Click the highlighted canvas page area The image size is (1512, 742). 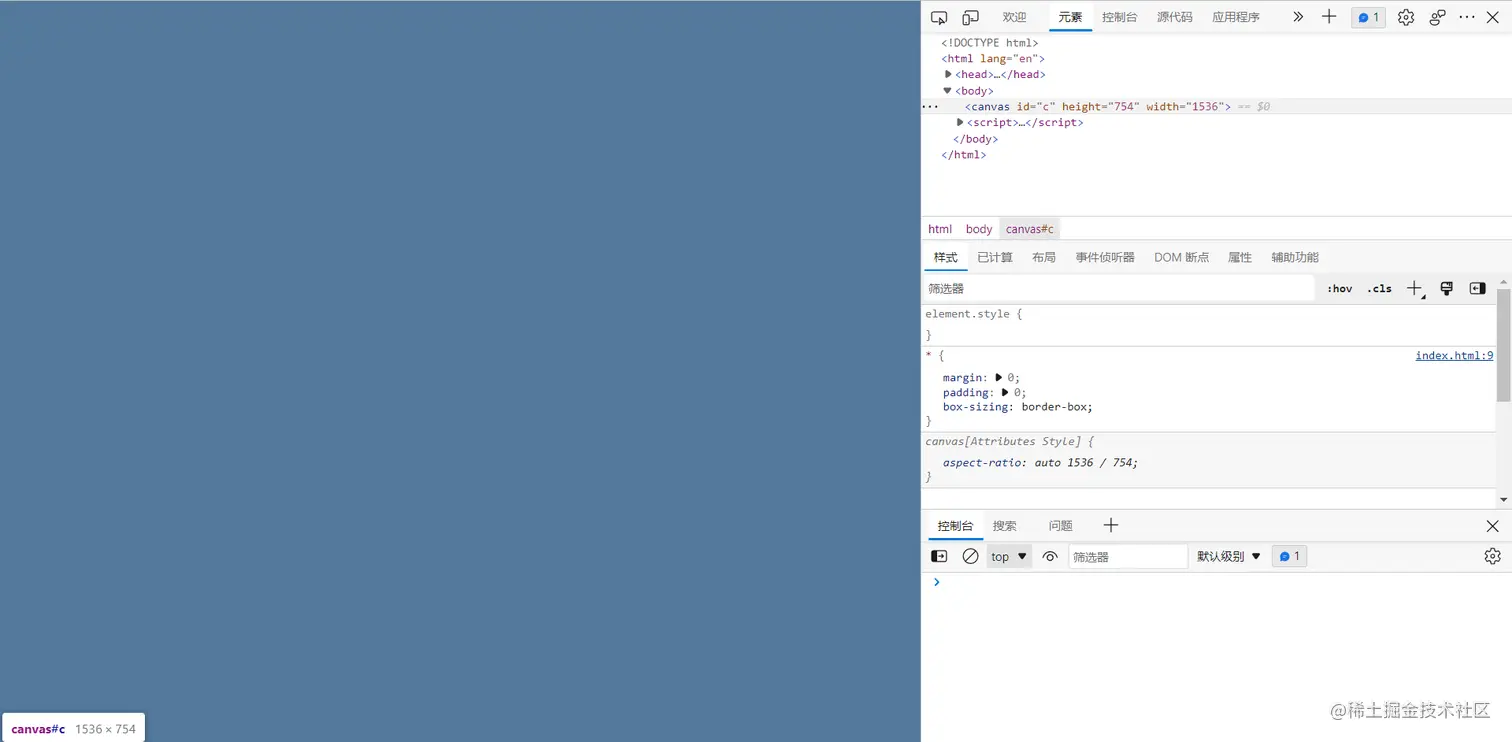460,371
